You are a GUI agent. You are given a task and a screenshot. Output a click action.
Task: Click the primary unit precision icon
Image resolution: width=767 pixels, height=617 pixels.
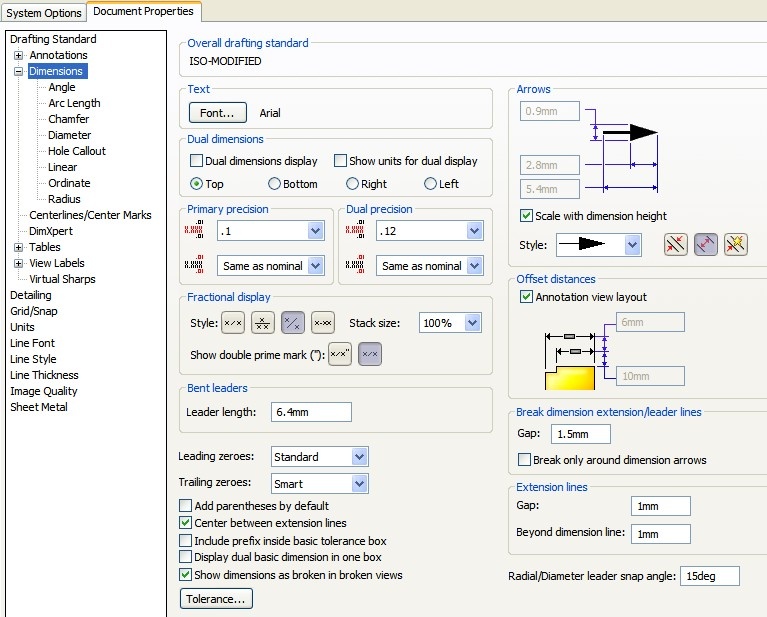pyautogui.click(x=194, y=229)
